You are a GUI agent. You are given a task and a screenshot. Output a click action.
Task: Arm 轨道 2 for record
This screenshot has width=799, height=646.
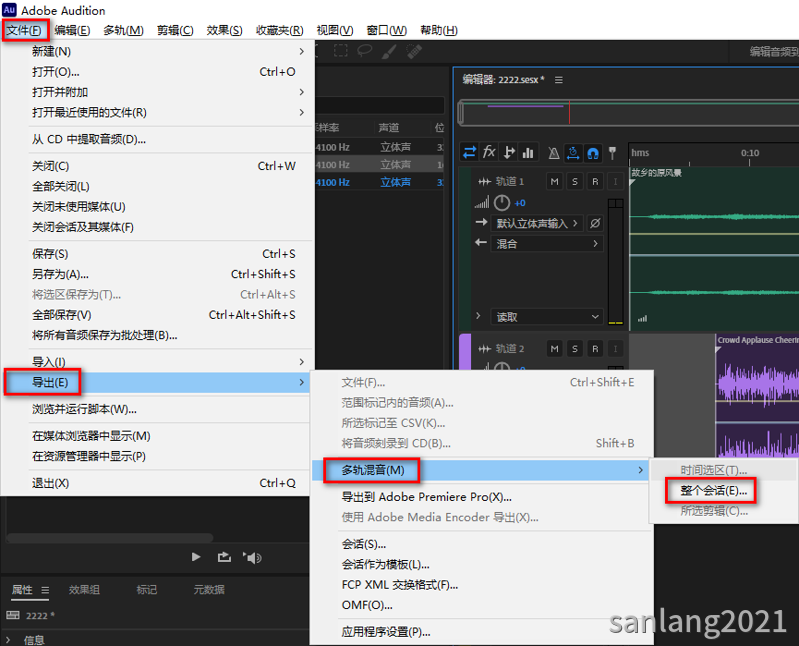[x=595, y=348]
